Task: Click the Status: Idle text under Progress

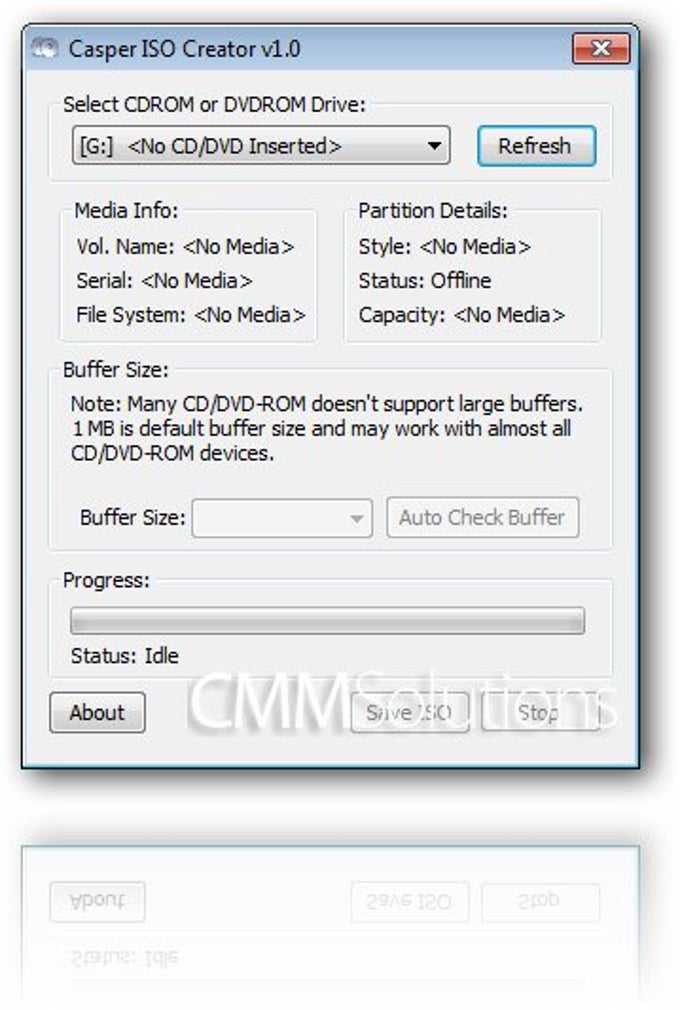Action: click(x=124, y=656)
